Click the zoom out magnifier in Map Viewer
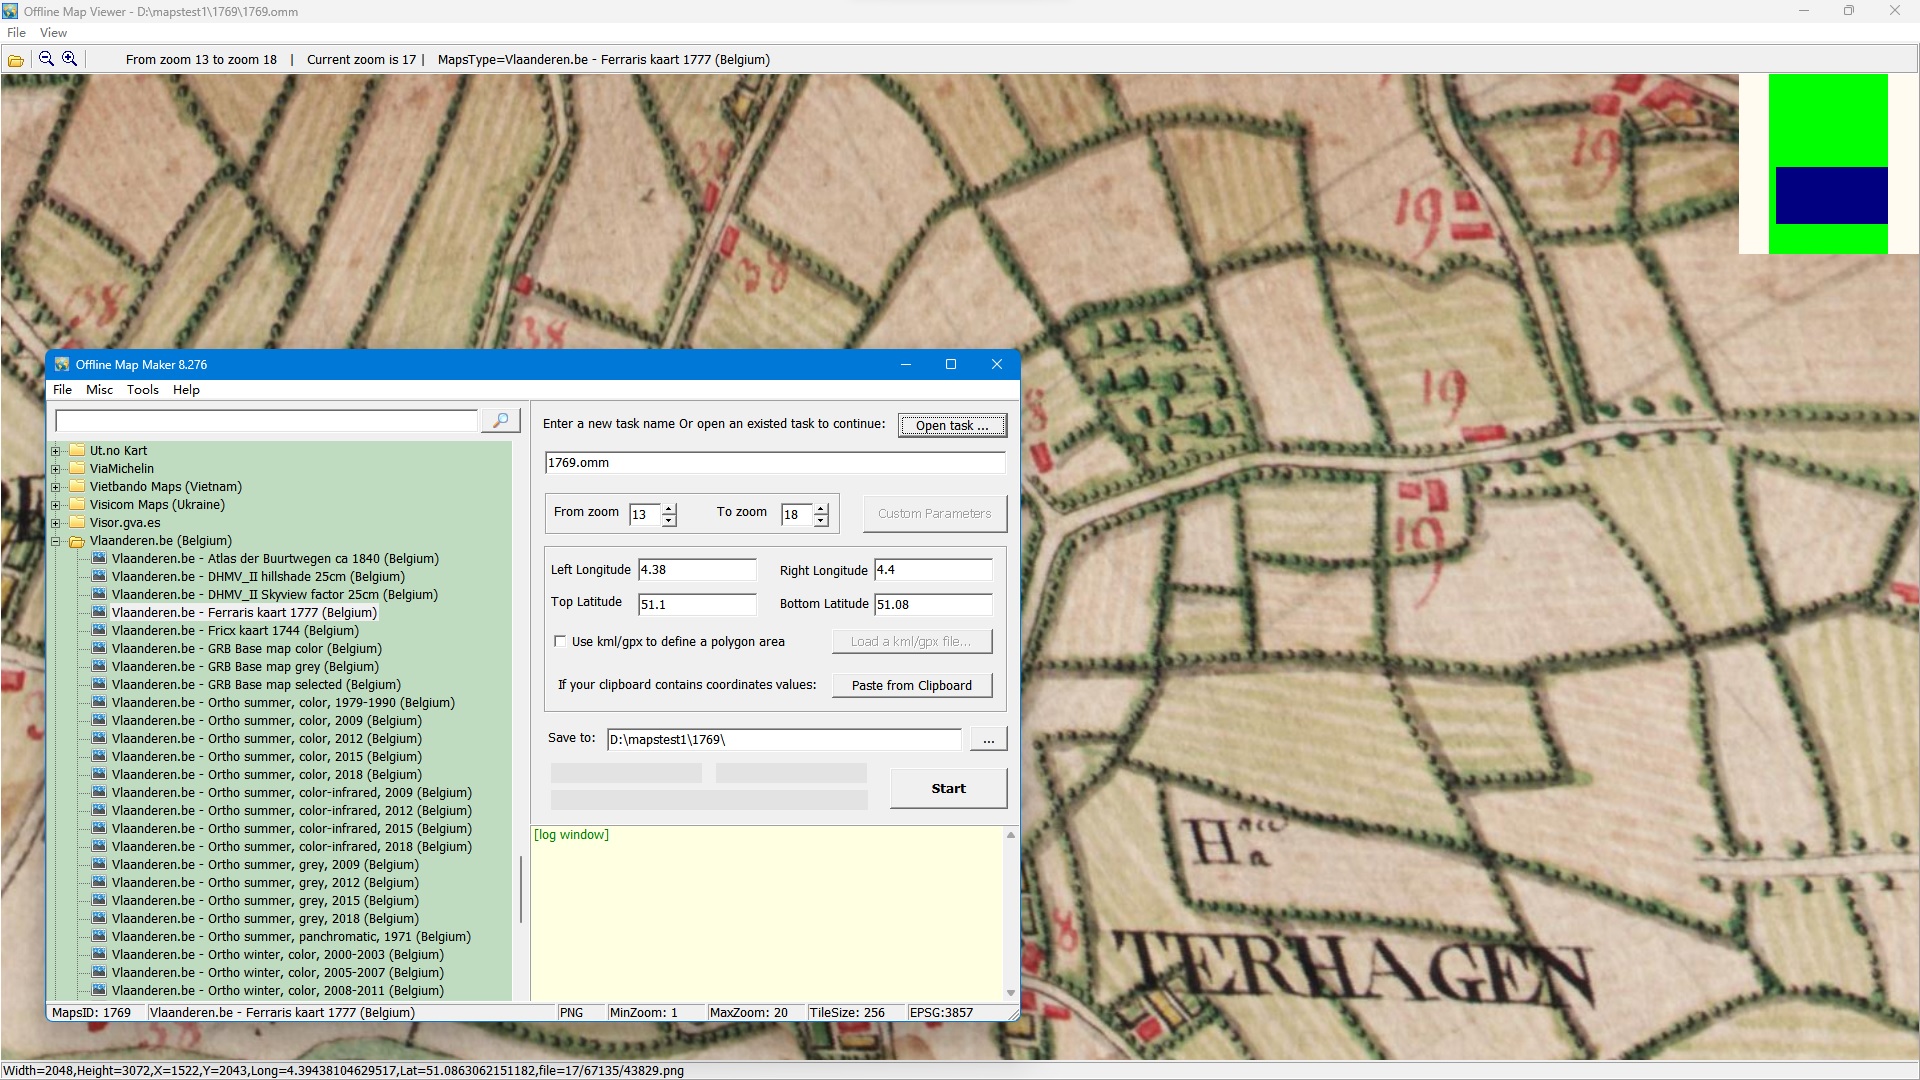 (x=46, y=59)
